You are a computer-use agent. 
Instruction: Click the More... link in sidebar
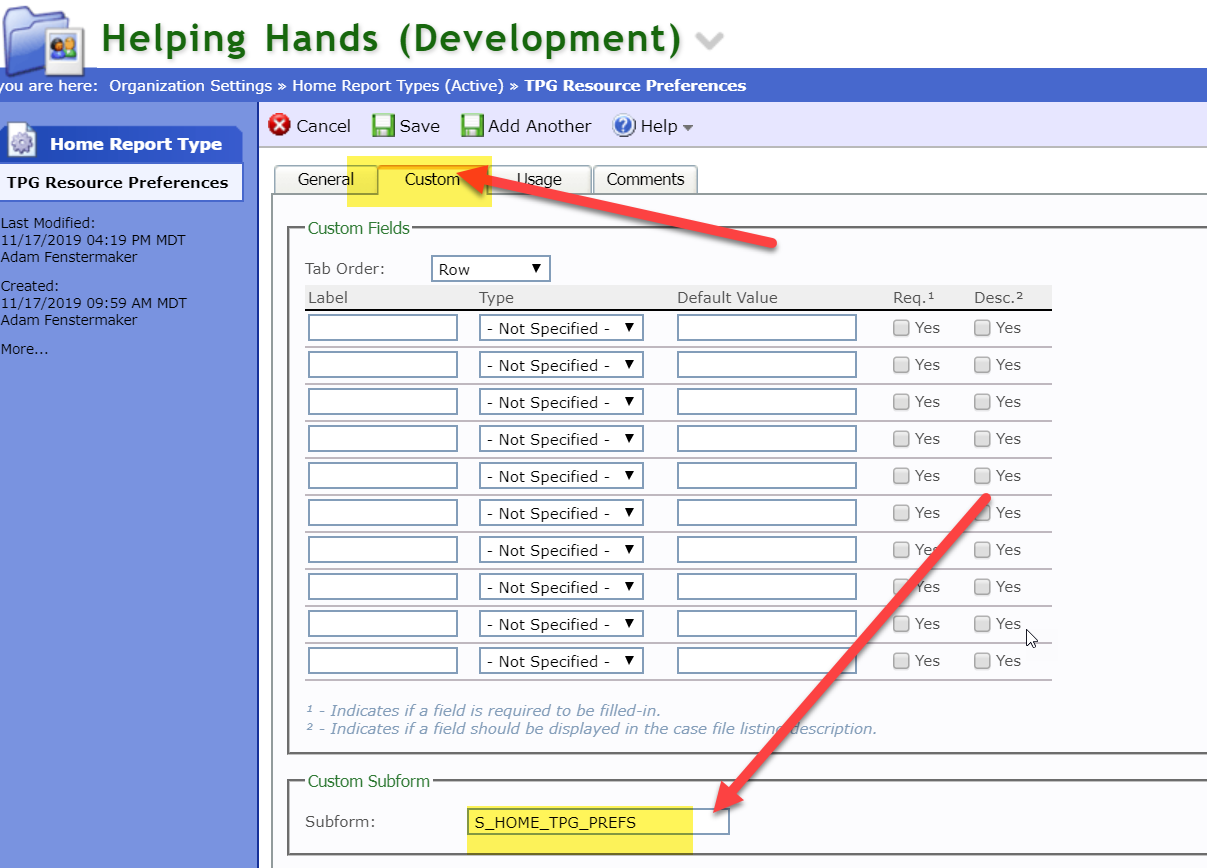[25, 349]
